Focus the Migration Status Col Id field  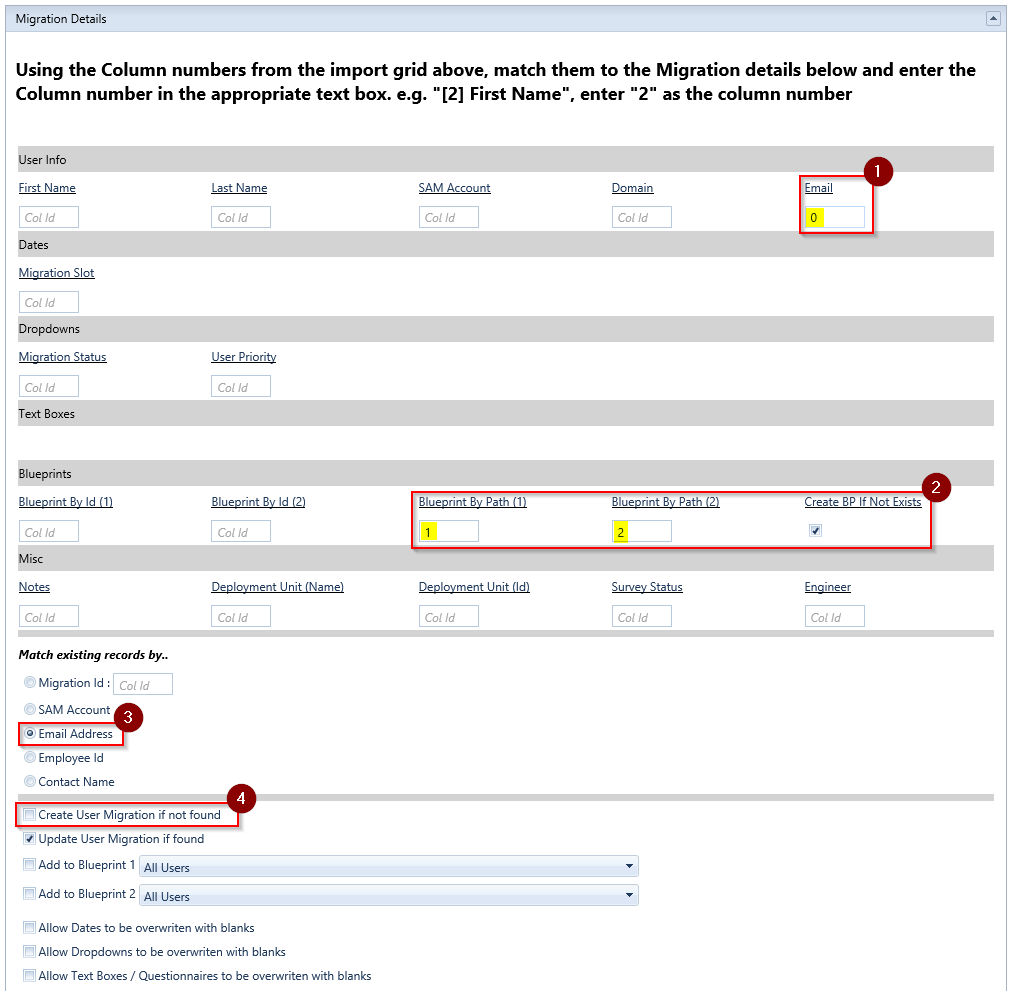(49, 387)
